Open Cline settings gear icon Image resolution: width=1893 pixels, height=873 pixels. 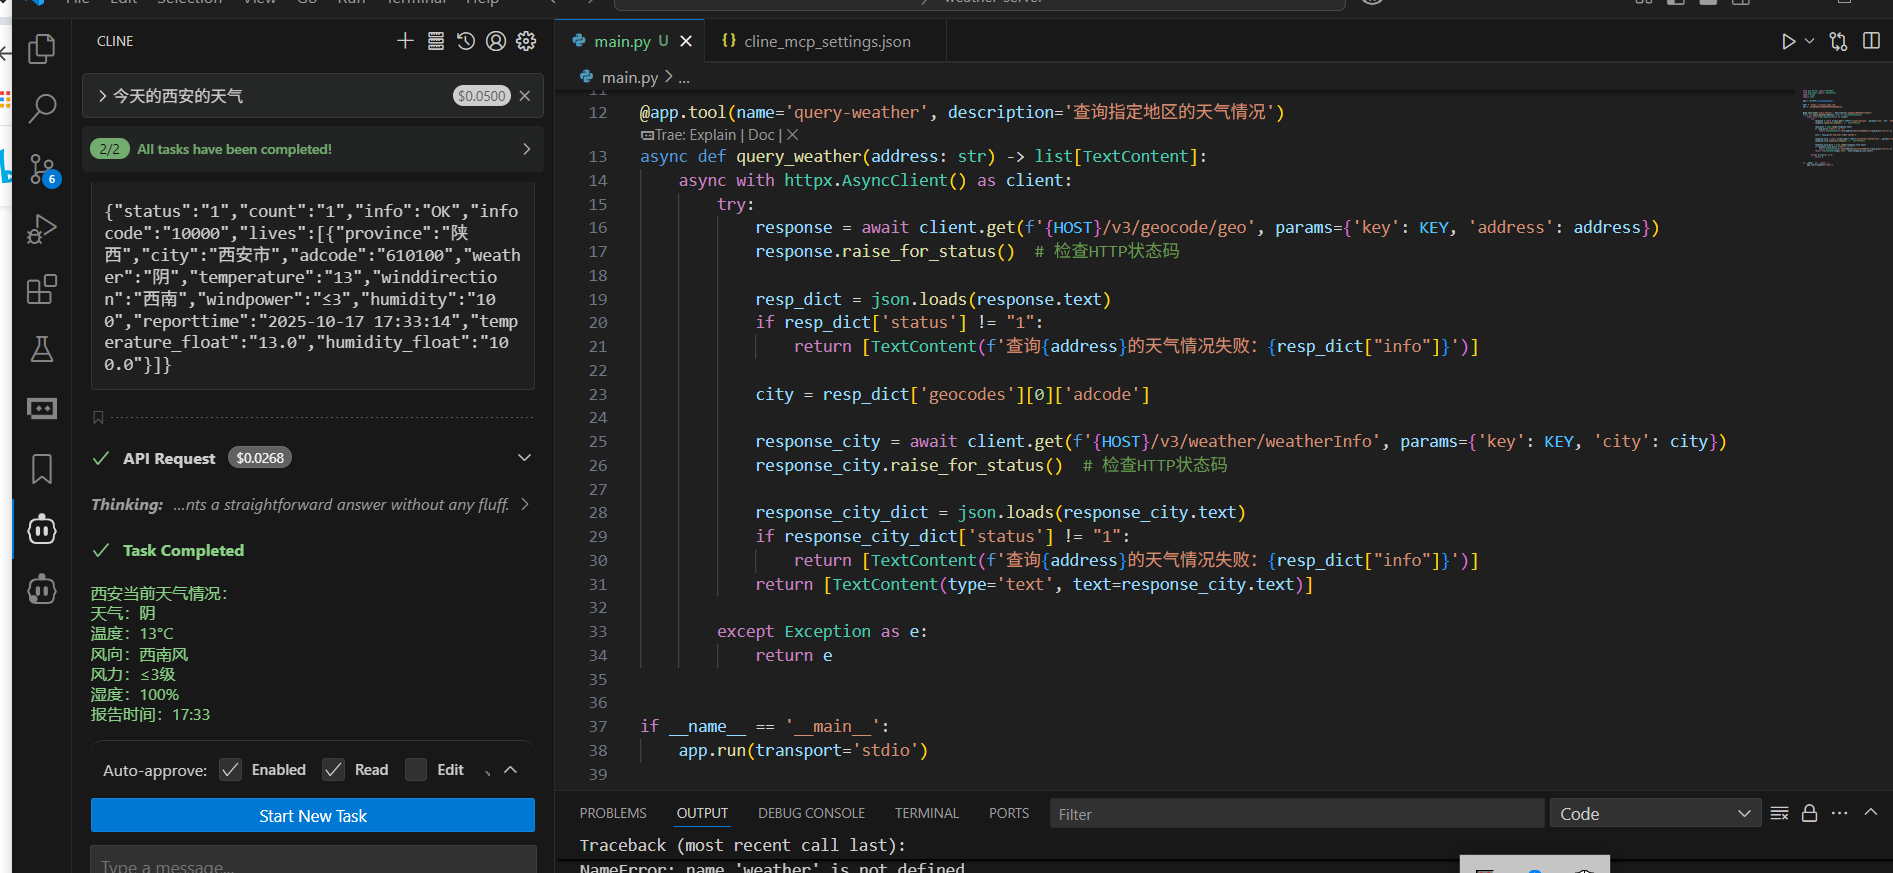[x=526, y=41]
